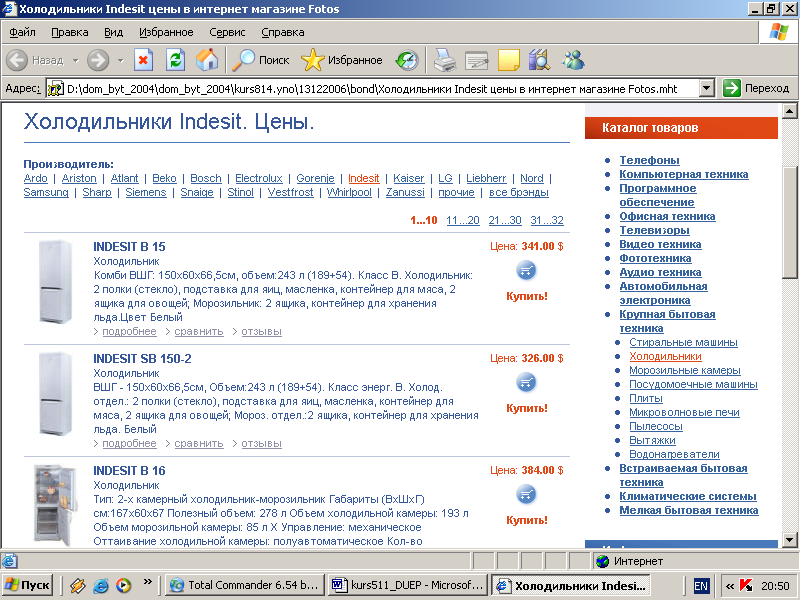
Task: Open подробнее for INDESIT SB 150-2
Action: 130,443
